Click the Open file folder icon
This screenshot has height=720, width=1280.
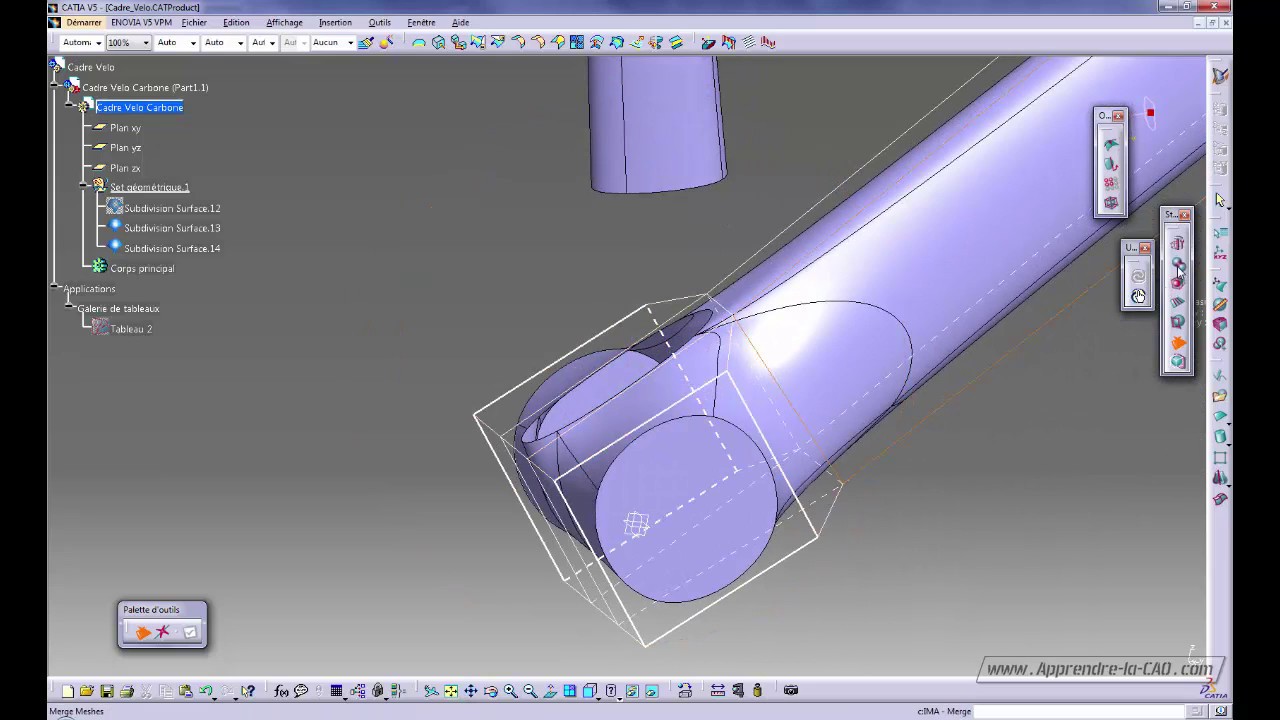coord(87,691)
